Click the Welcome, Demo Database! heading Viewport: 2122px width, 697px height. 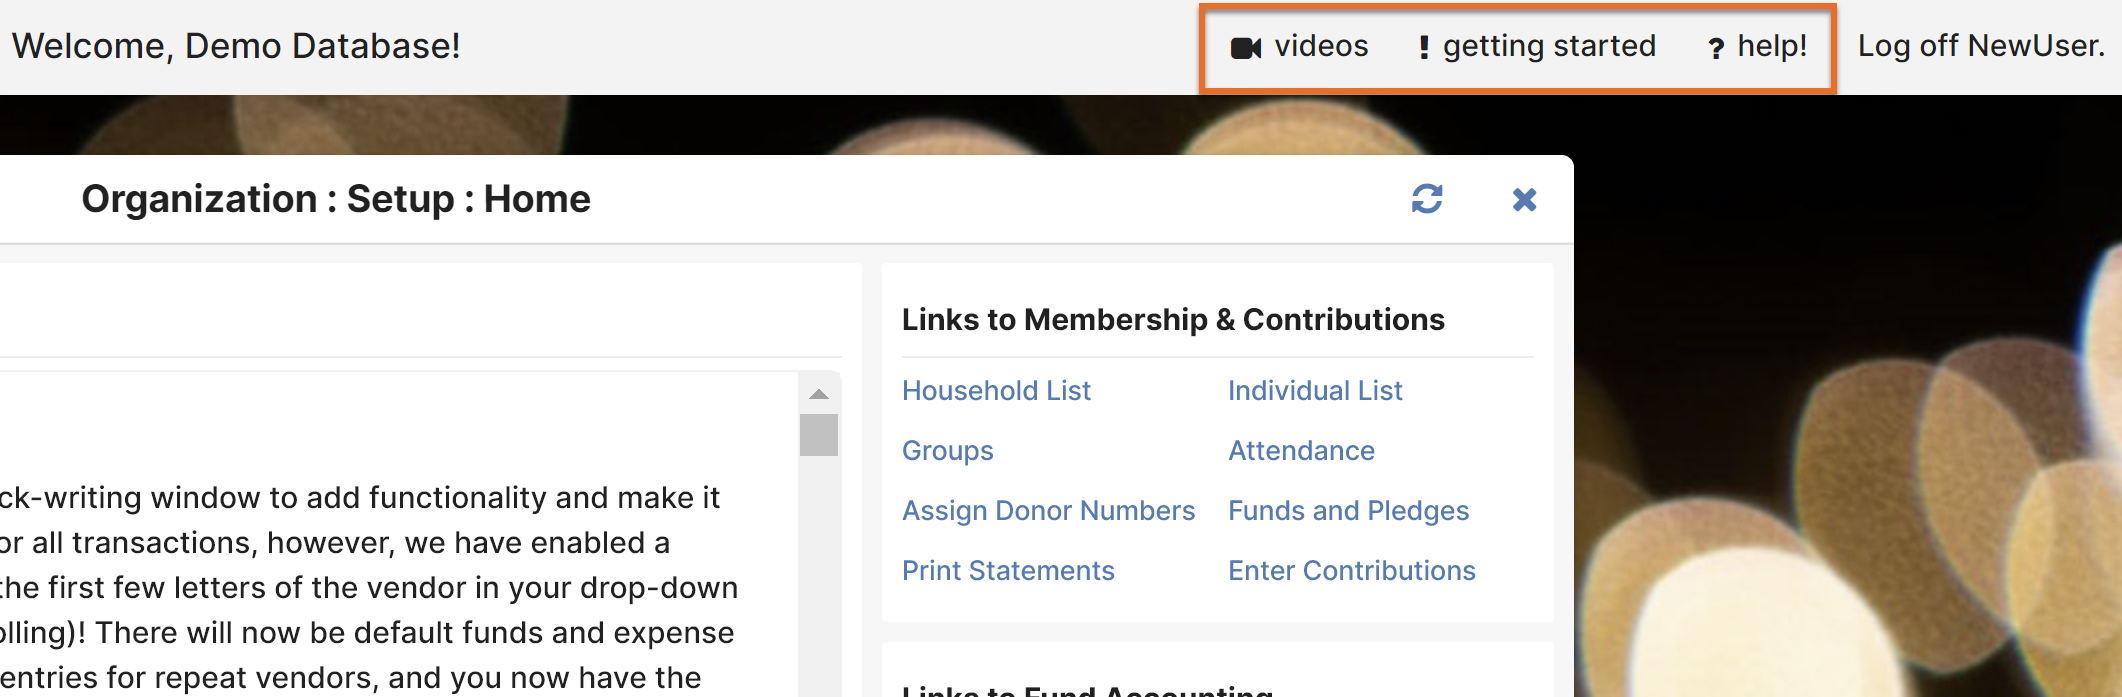click(236, 46)
